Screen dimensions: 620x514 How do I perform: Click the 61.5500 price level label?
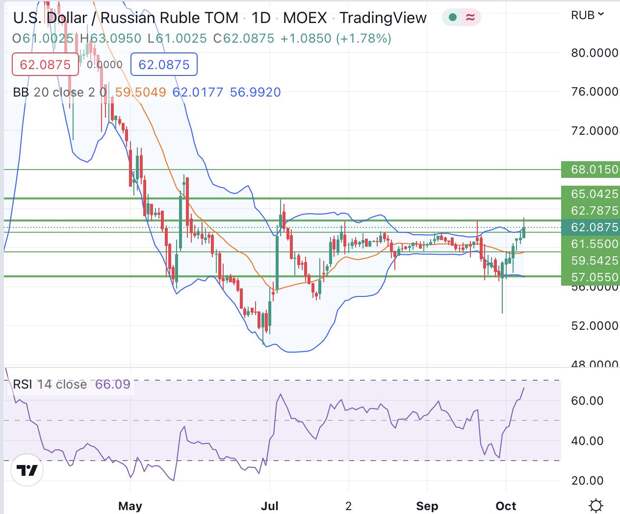coord(590,244)
